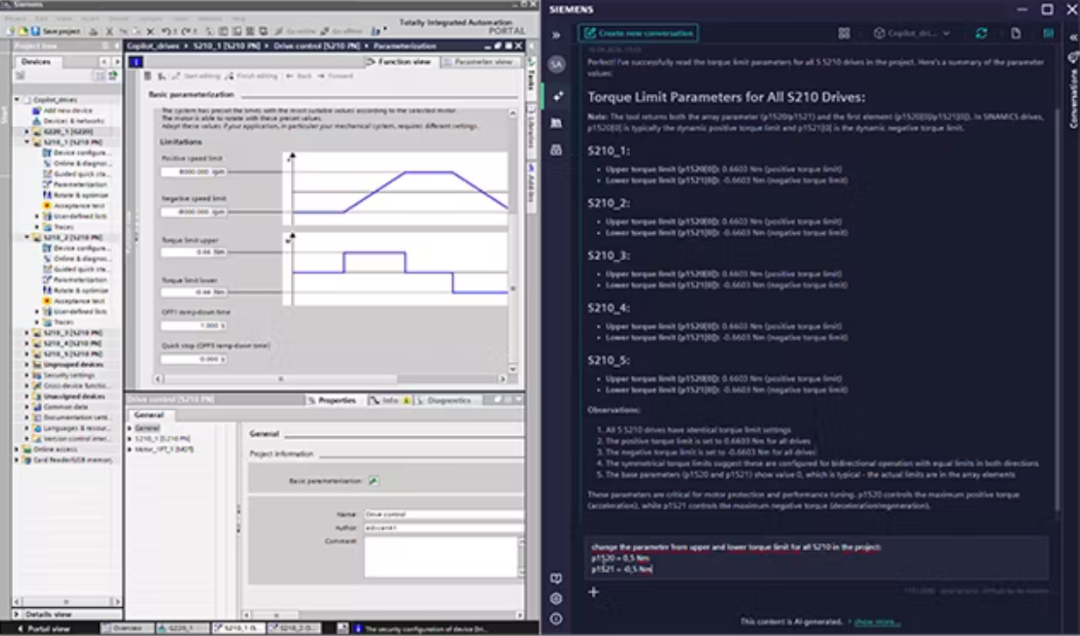Expand Motor_1FT_1 in inspector tree
The image size is (1080, 636).
pos(129,449)
